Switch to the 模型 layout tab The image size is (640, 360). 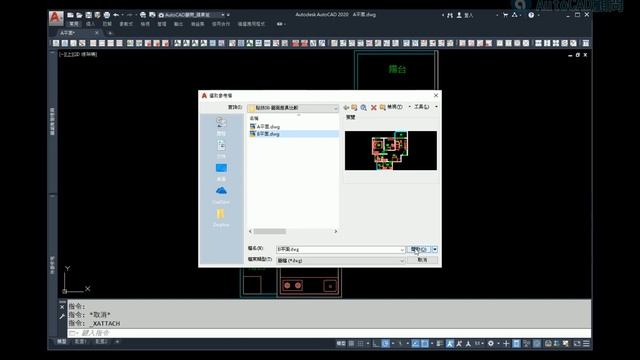coord(62,342)
